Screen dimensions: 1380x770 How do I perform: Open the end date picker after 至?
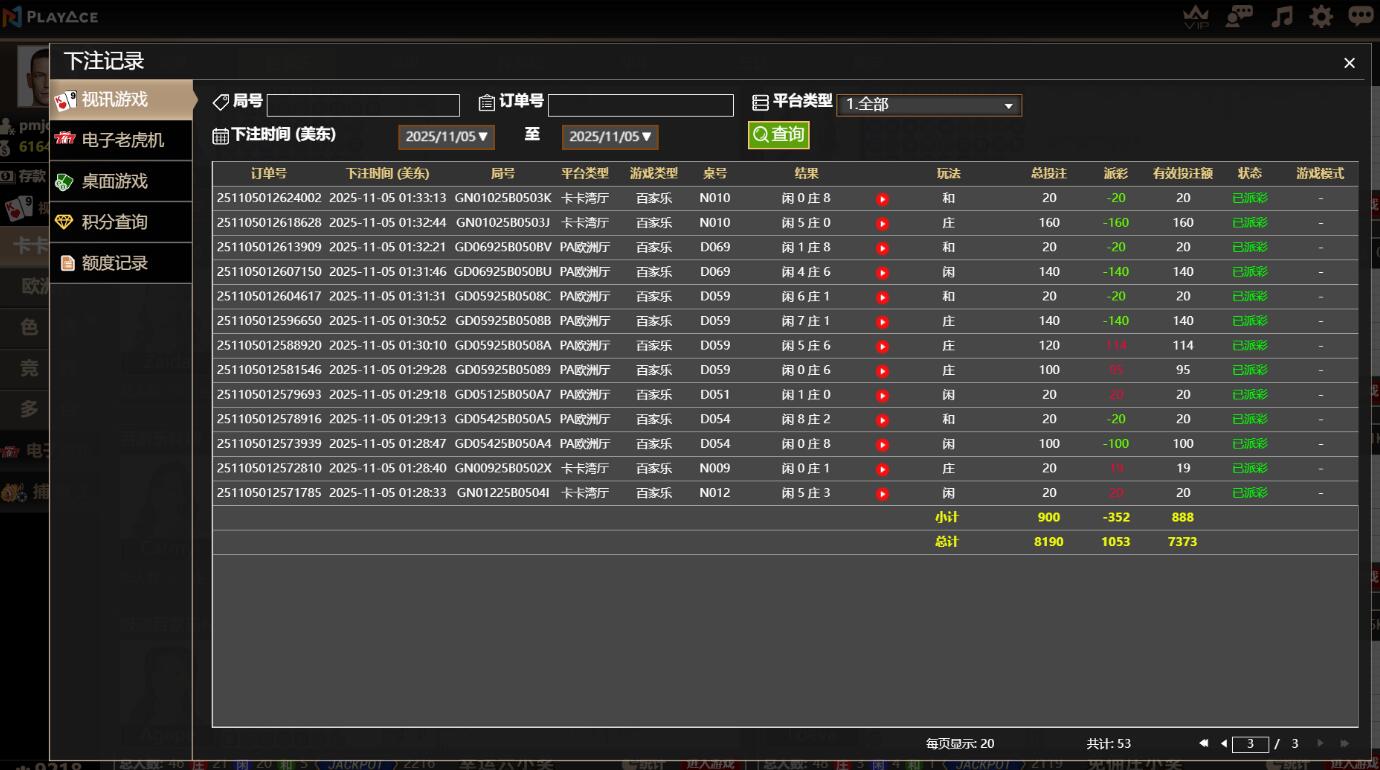(x=610, y=137)
